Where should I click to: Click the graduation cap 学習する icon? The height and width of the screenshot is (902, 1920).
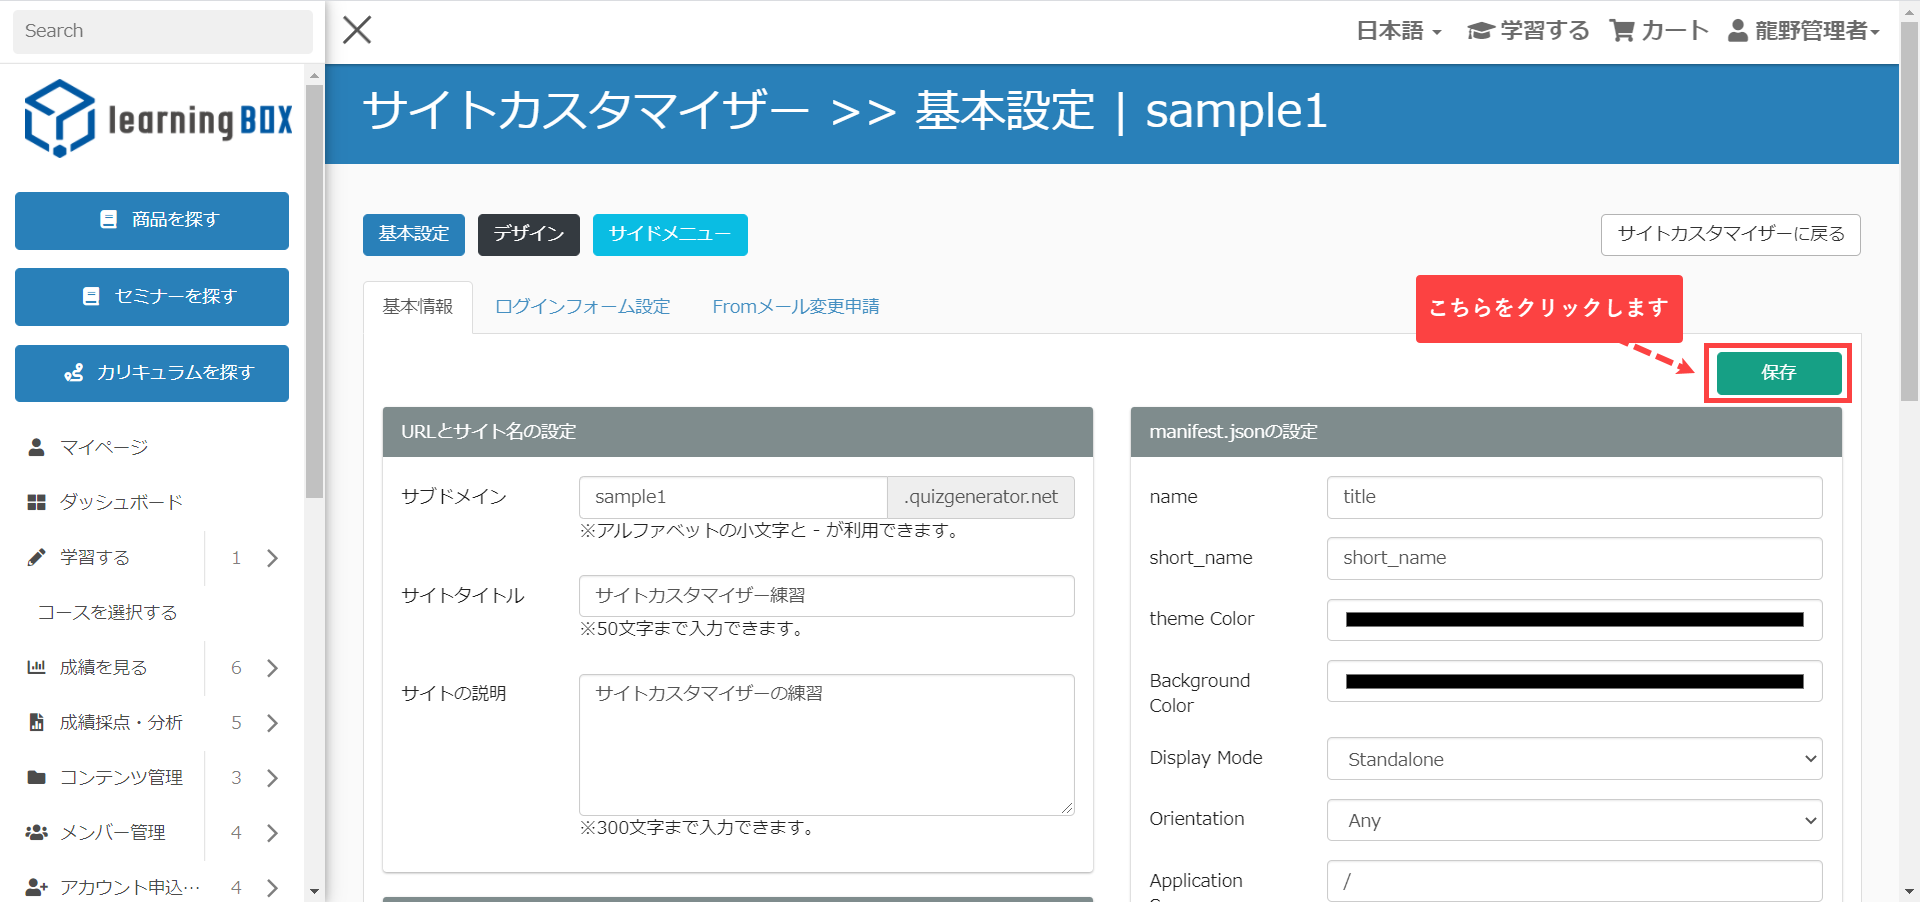(1480, 31)
